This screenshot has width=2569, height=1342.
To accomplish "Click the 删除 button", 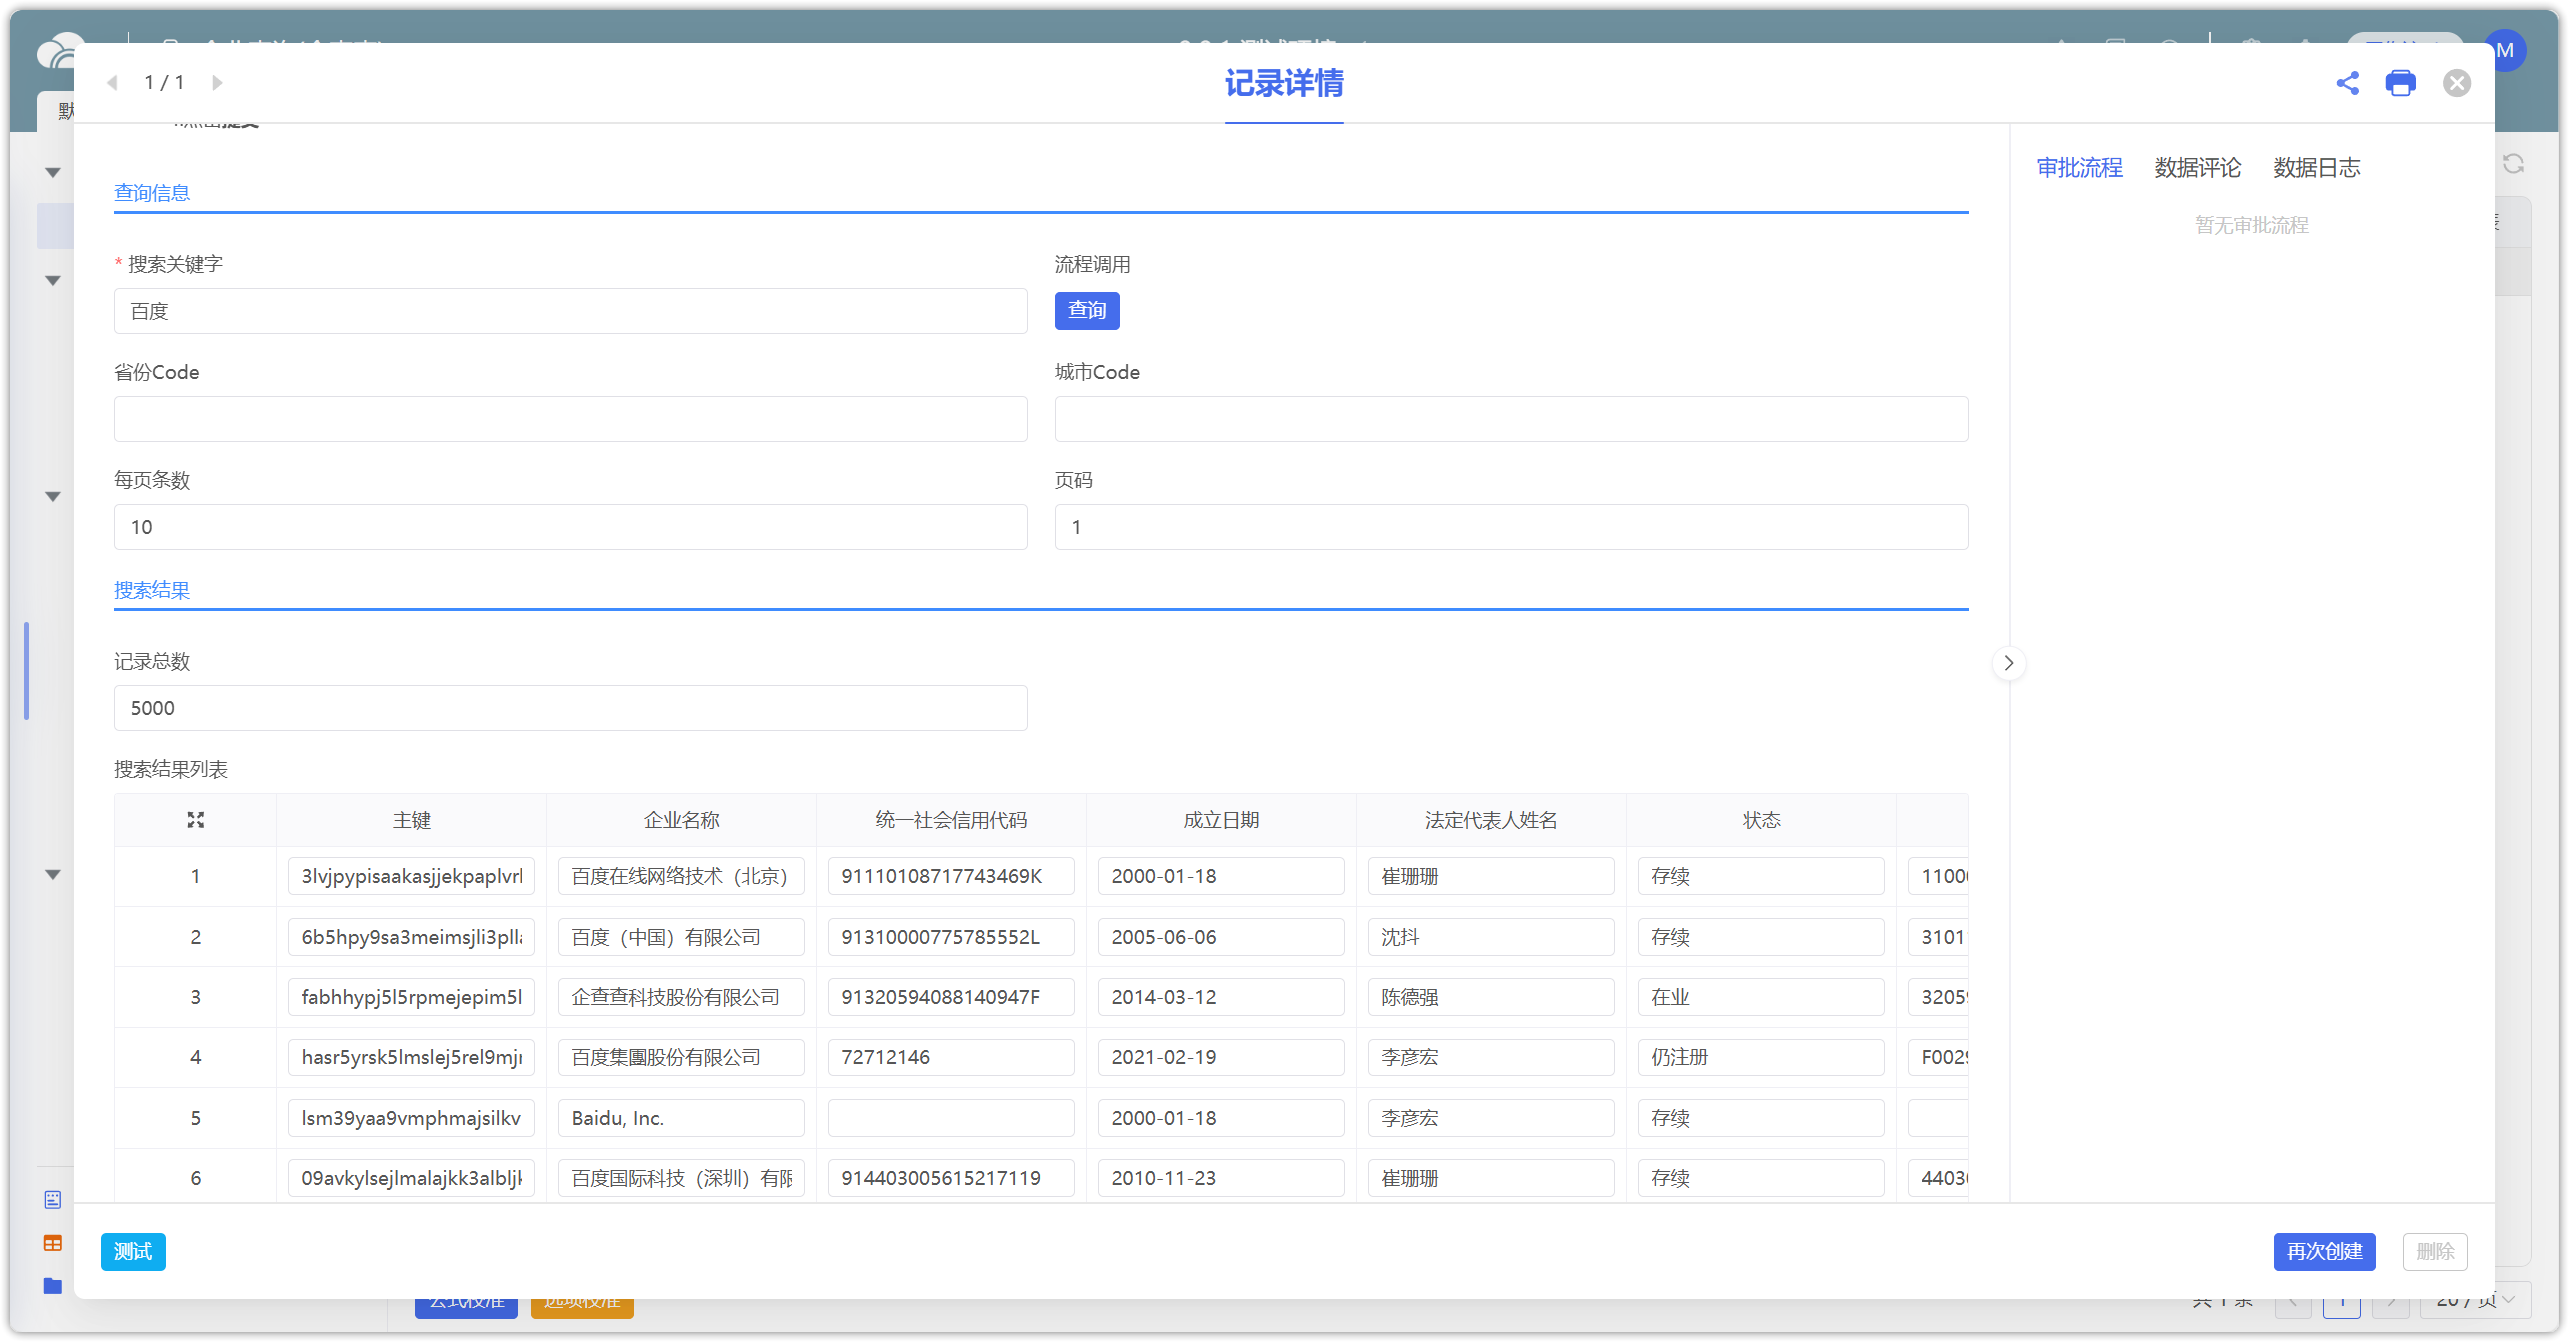I will pyautogui.click(x=2435, y=1252).
